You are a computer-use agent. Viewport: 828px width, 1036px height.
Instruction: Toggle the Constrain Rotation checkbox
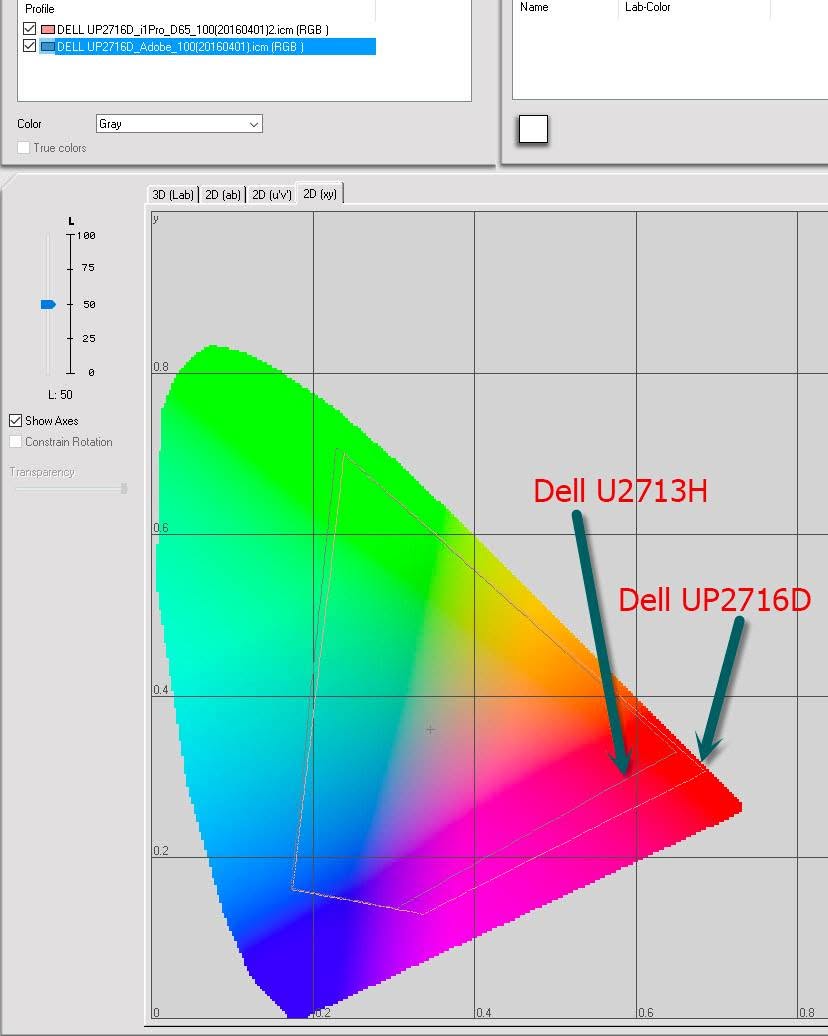16,441
